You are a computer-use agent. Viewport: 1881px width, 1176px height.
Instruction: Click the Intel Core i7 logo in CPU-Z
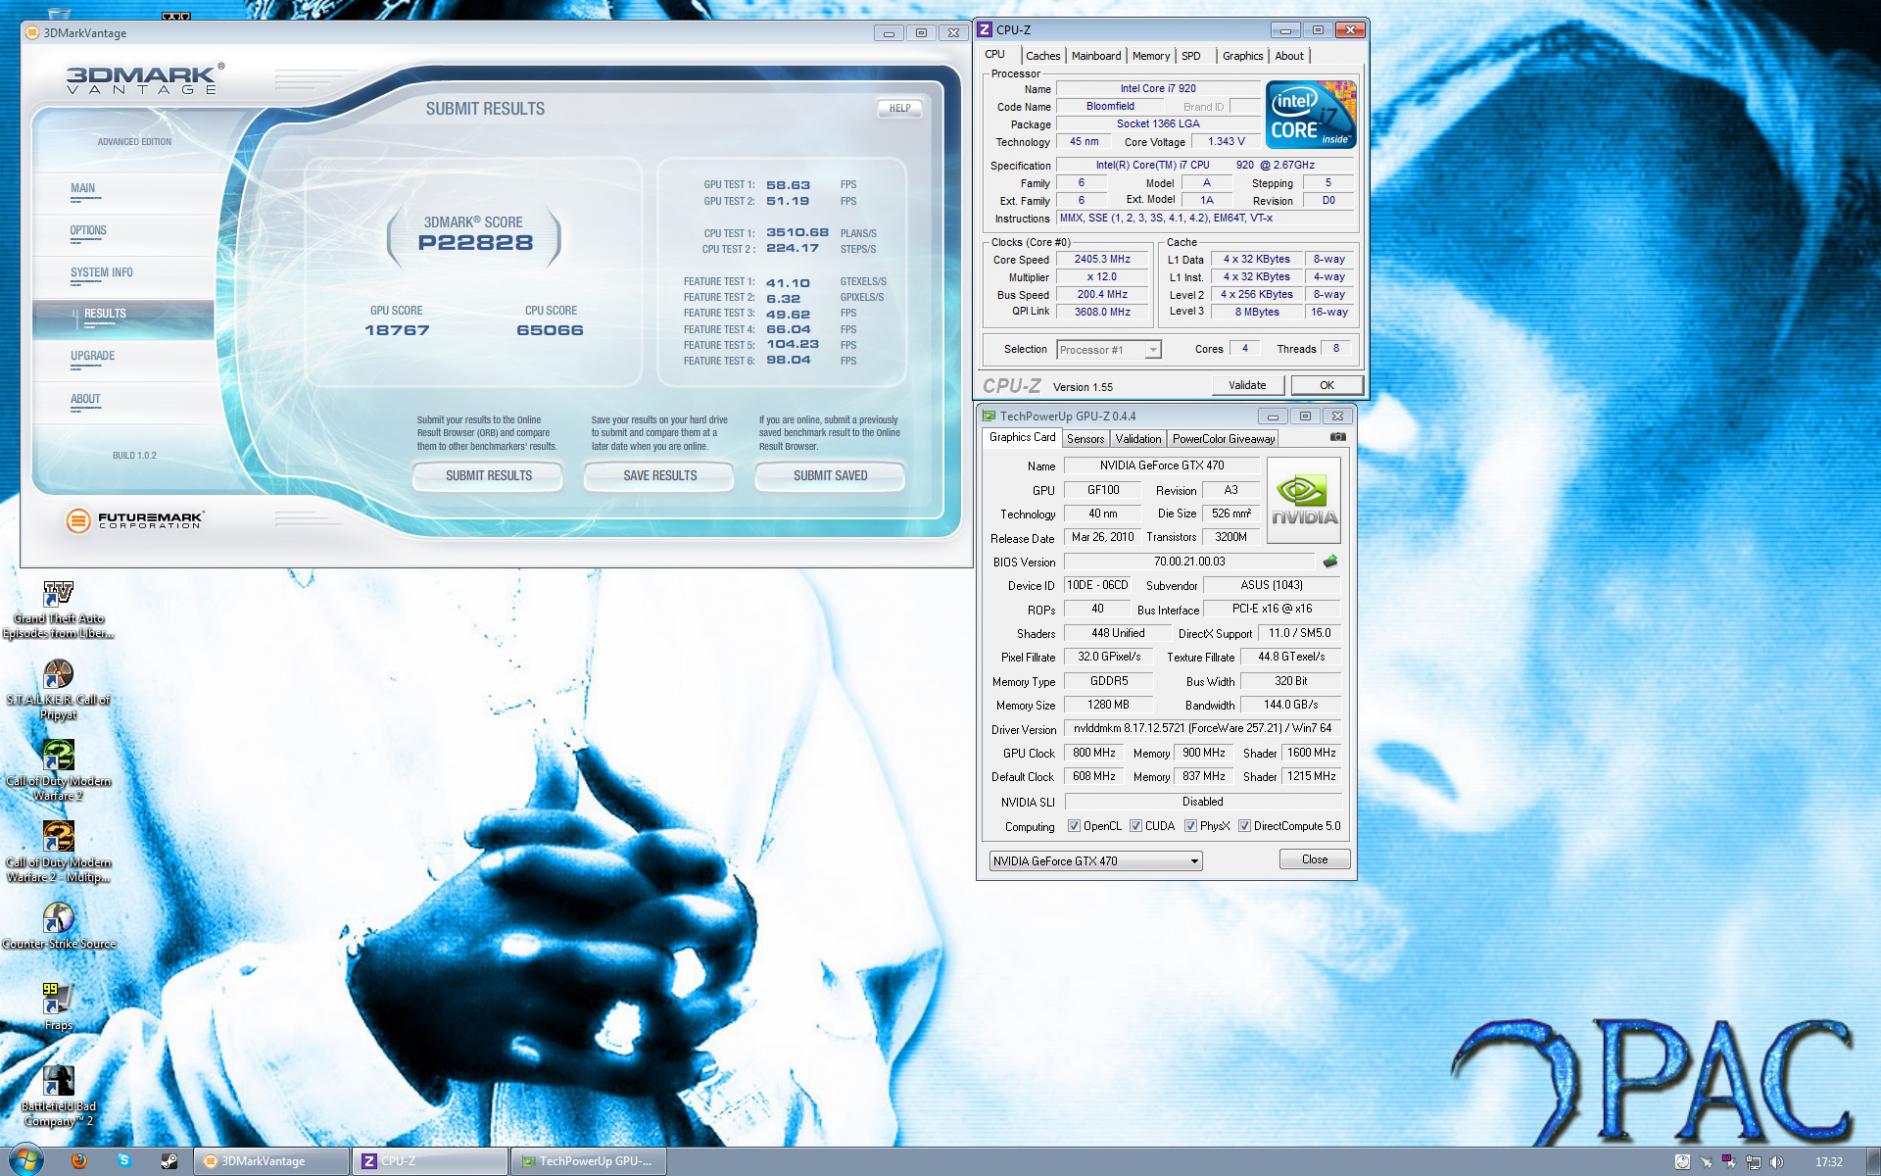click(1311, 115)
